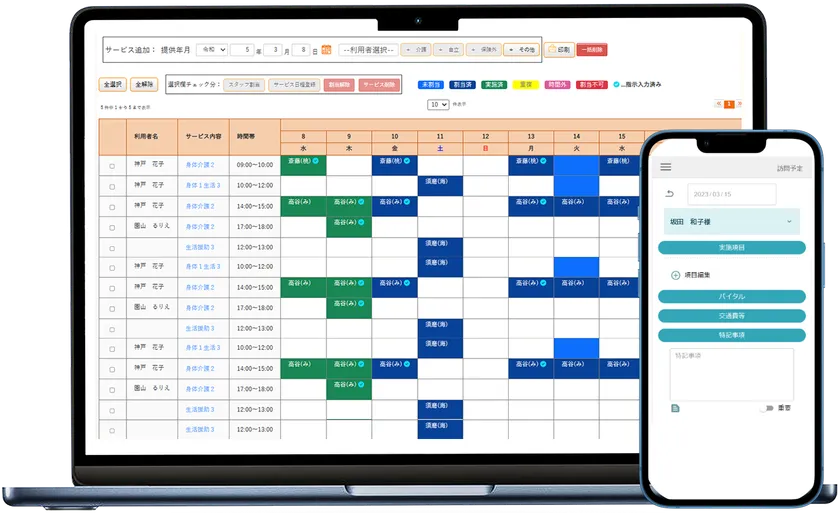Viewport: 840px width, 513px height.
Task: Click the 重複 yellow legend swatch
Action: coord(526,85)
